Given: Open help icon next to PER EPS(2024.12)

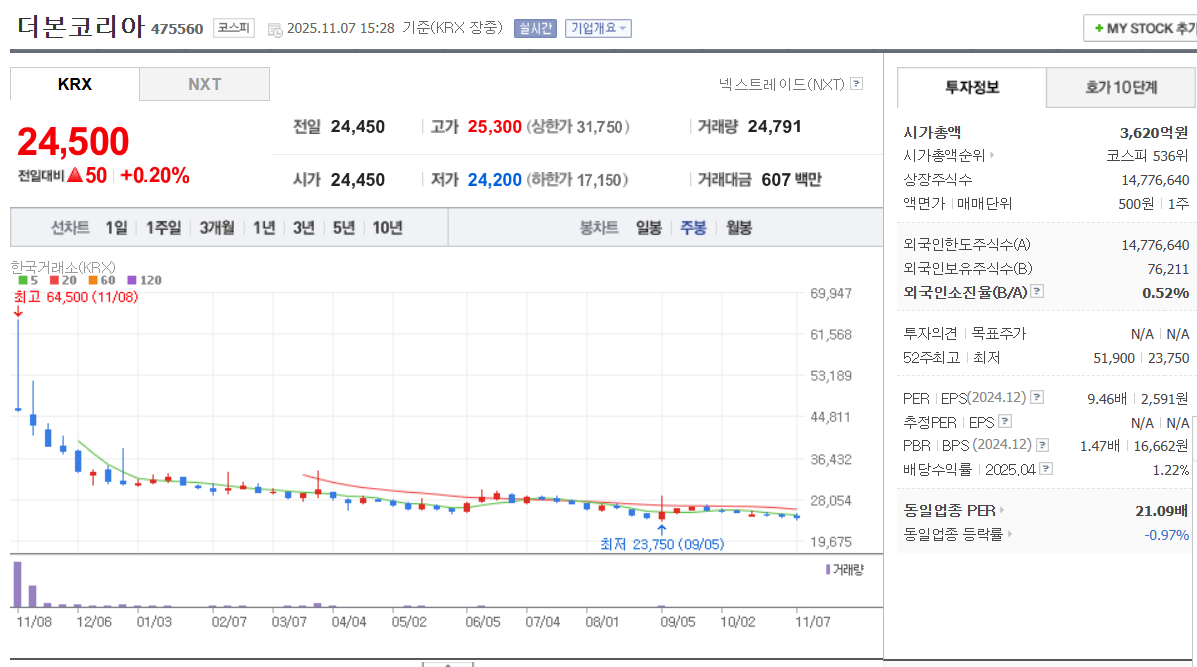Looking at the screenshot, I should click(x=1037, y=397).
